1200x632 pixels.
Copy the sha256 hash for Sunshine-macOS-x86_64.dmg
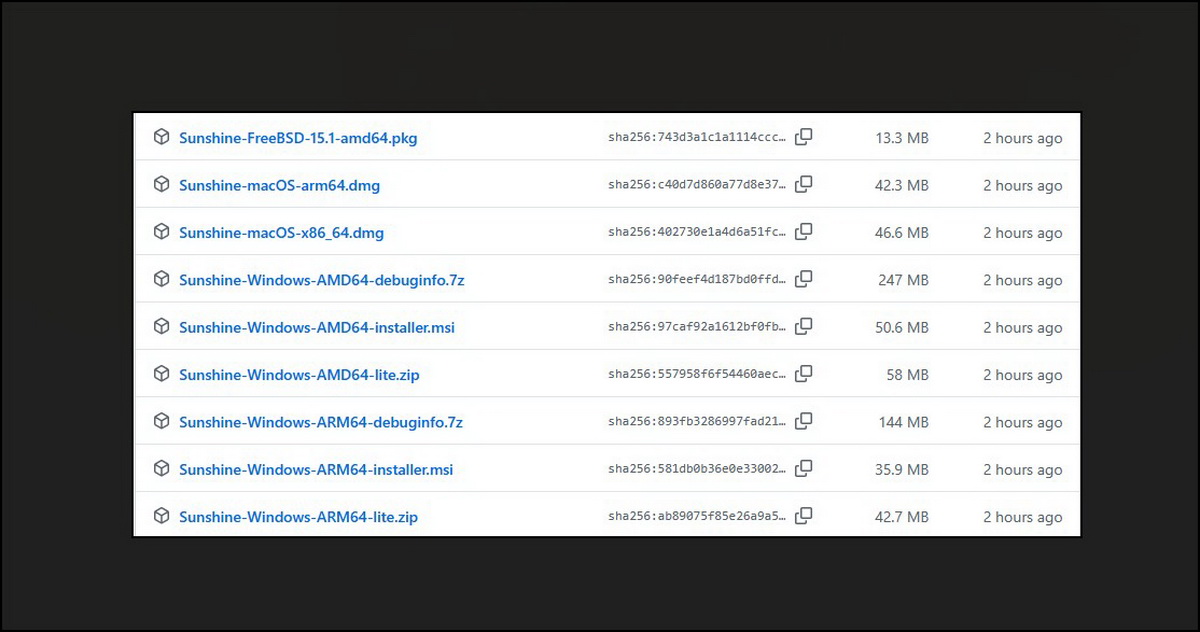click(803, 232)
